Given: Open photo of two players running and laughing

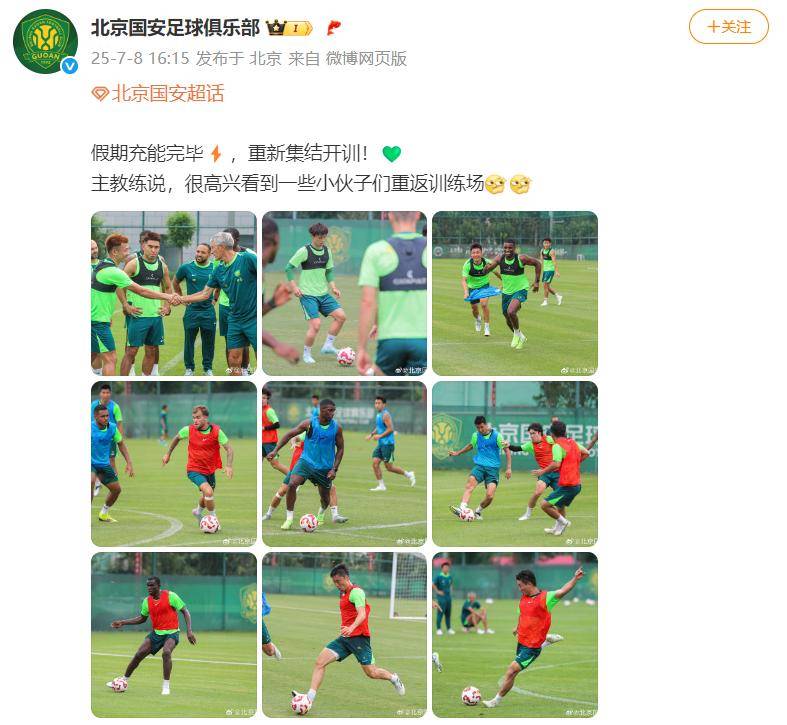Looking at the screenshot, I should pos(515,293).
